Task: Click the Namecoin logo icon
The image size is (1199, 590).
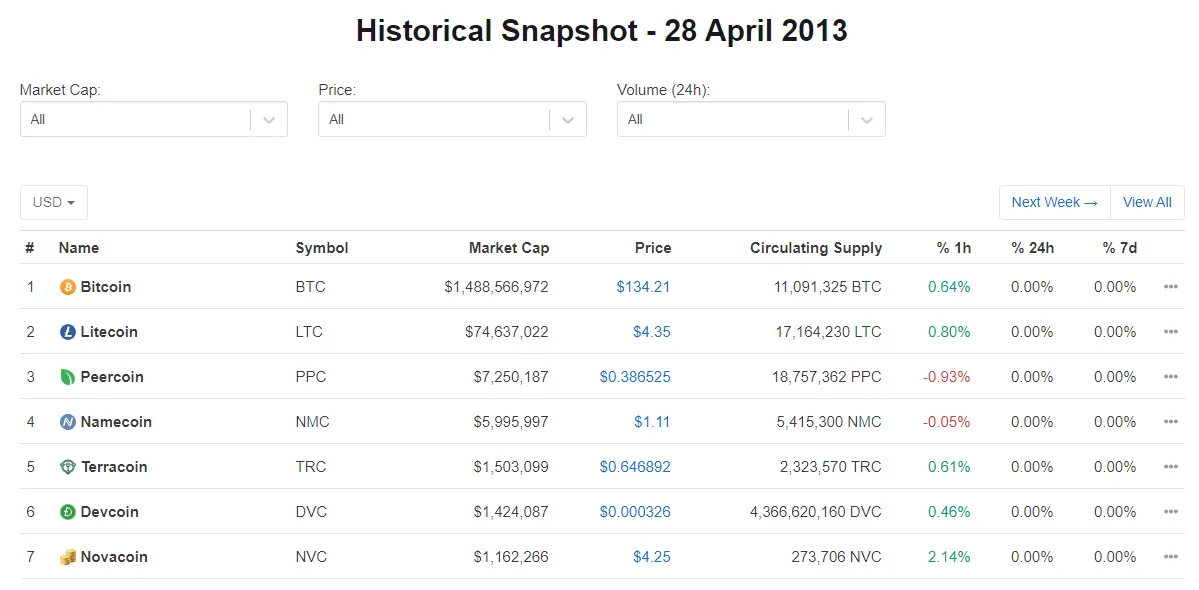Action: tap(67, 422)
